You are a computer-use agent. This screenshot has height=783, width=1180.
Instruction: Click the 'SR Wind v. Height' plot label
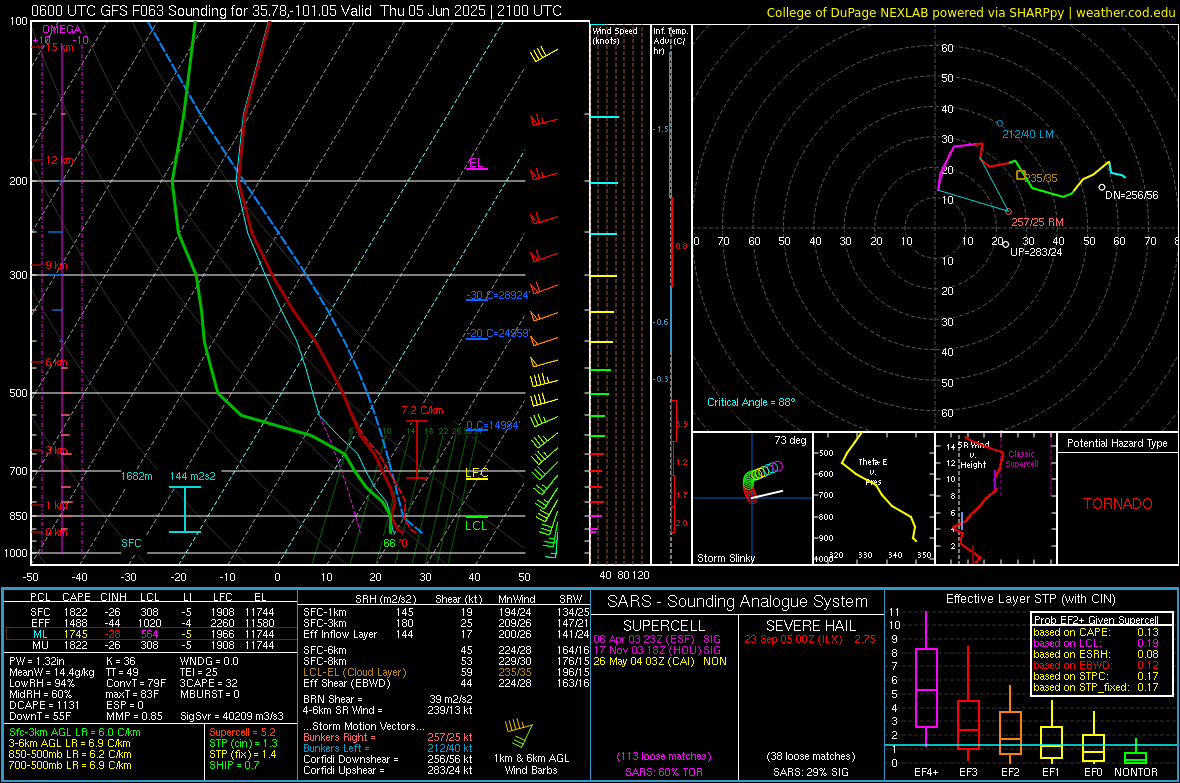click(973, 455)
